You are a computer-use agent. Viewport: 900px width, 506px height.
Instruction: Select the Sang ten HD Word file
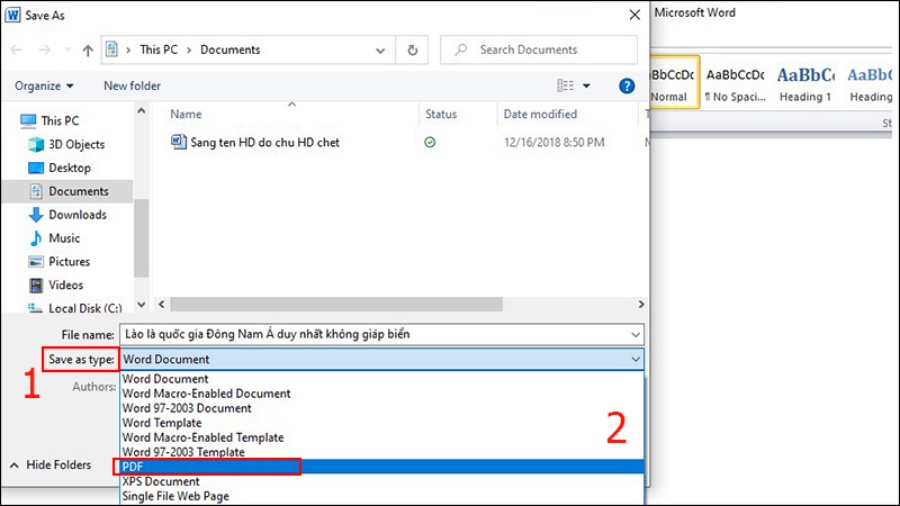coord(265,143)
